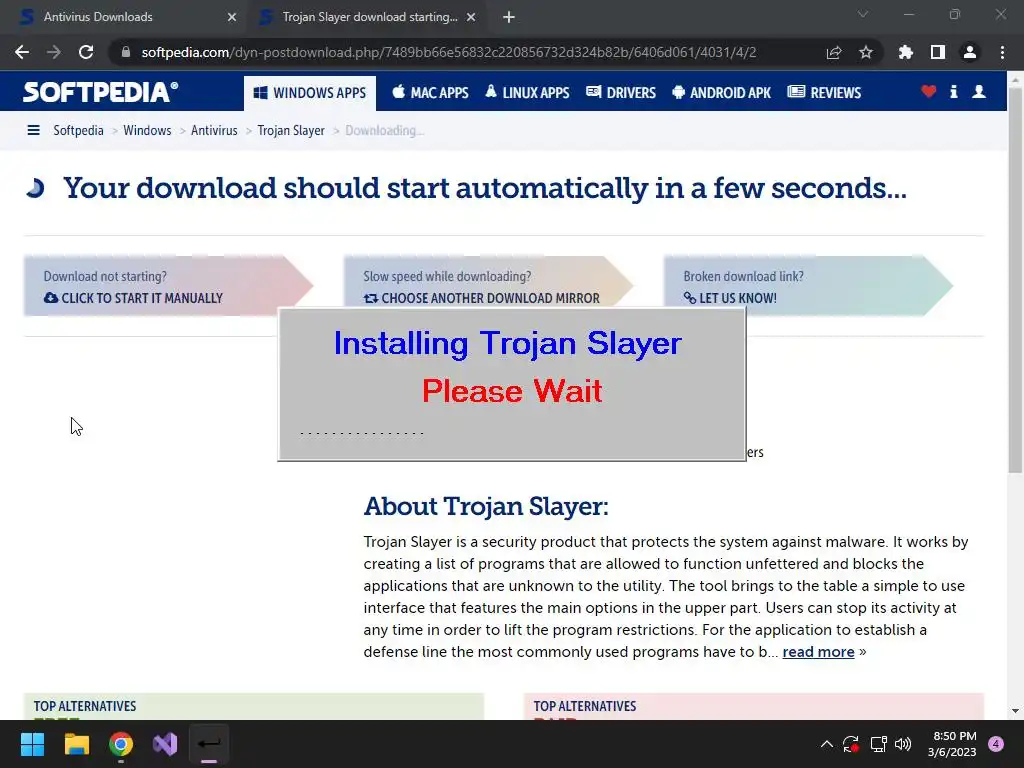Click the 'About Trojan Slayer:' heading

pyautogui.click(x=486, y=506)
